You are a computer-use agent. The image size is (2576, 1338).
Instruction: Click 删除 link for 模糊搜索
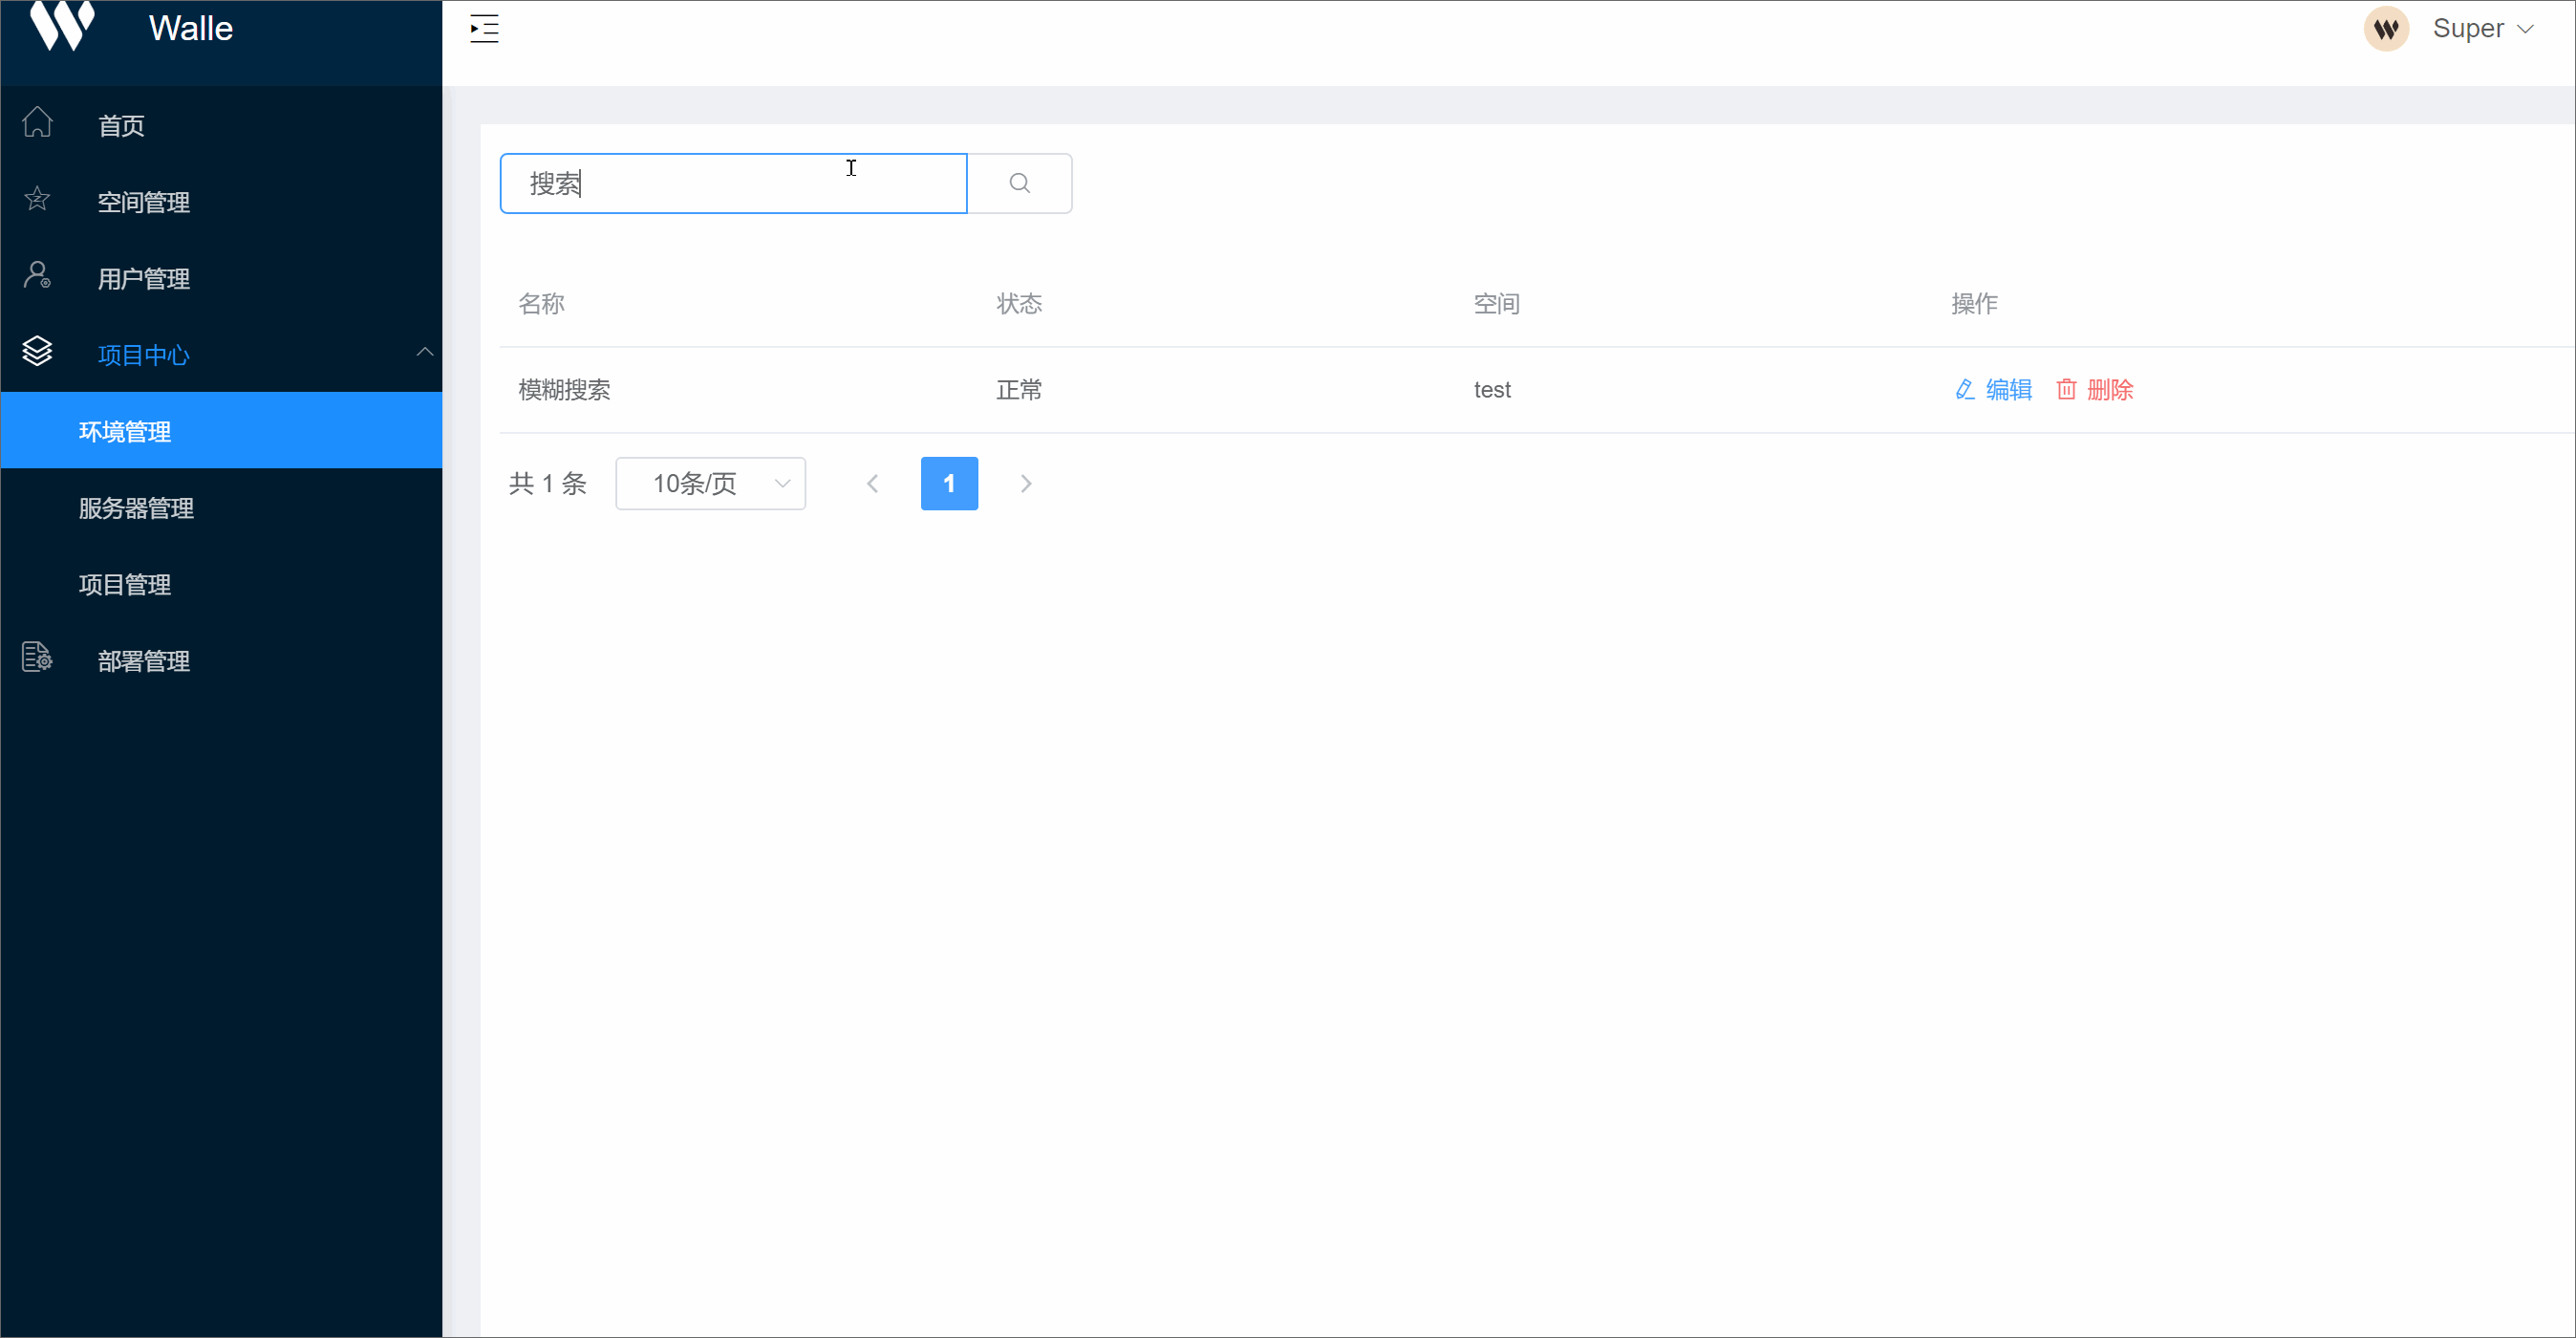(x=2110, y=390)
